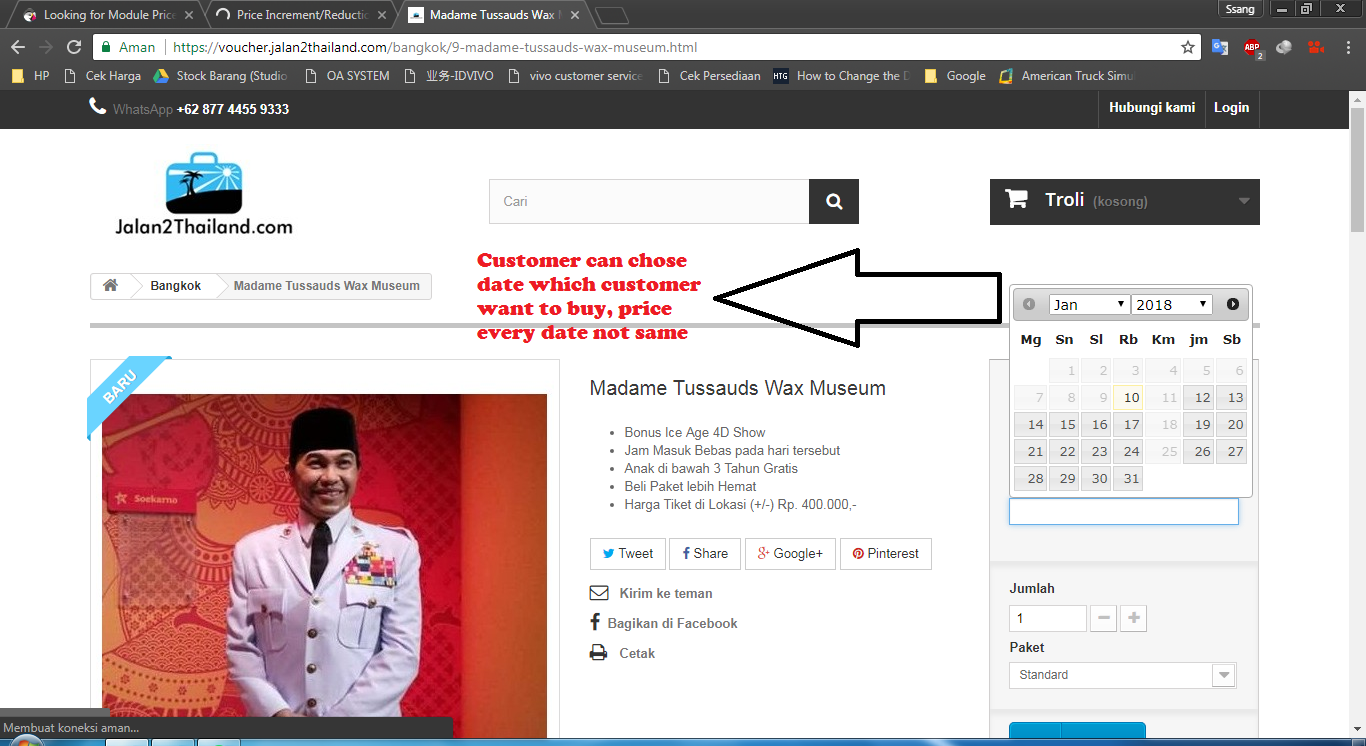Decrease quantity with the minus button
Viewport: 1366px width, 746px height.
click(1104, 619)
